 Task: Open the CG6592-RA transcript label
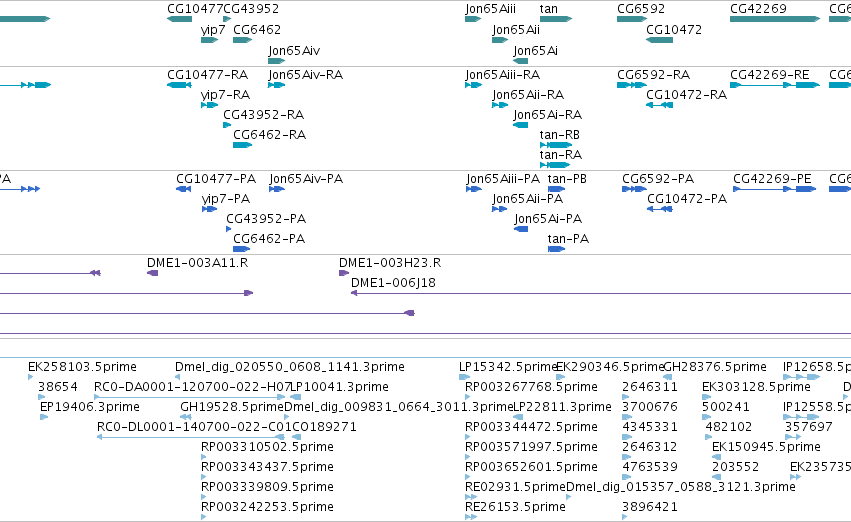[653, 75]
